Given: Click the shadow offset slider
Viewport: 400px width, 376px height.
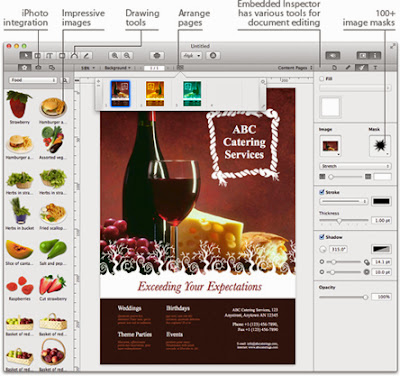Looking at the screenshot, I should pyautogui.click(x=344, y=262).
